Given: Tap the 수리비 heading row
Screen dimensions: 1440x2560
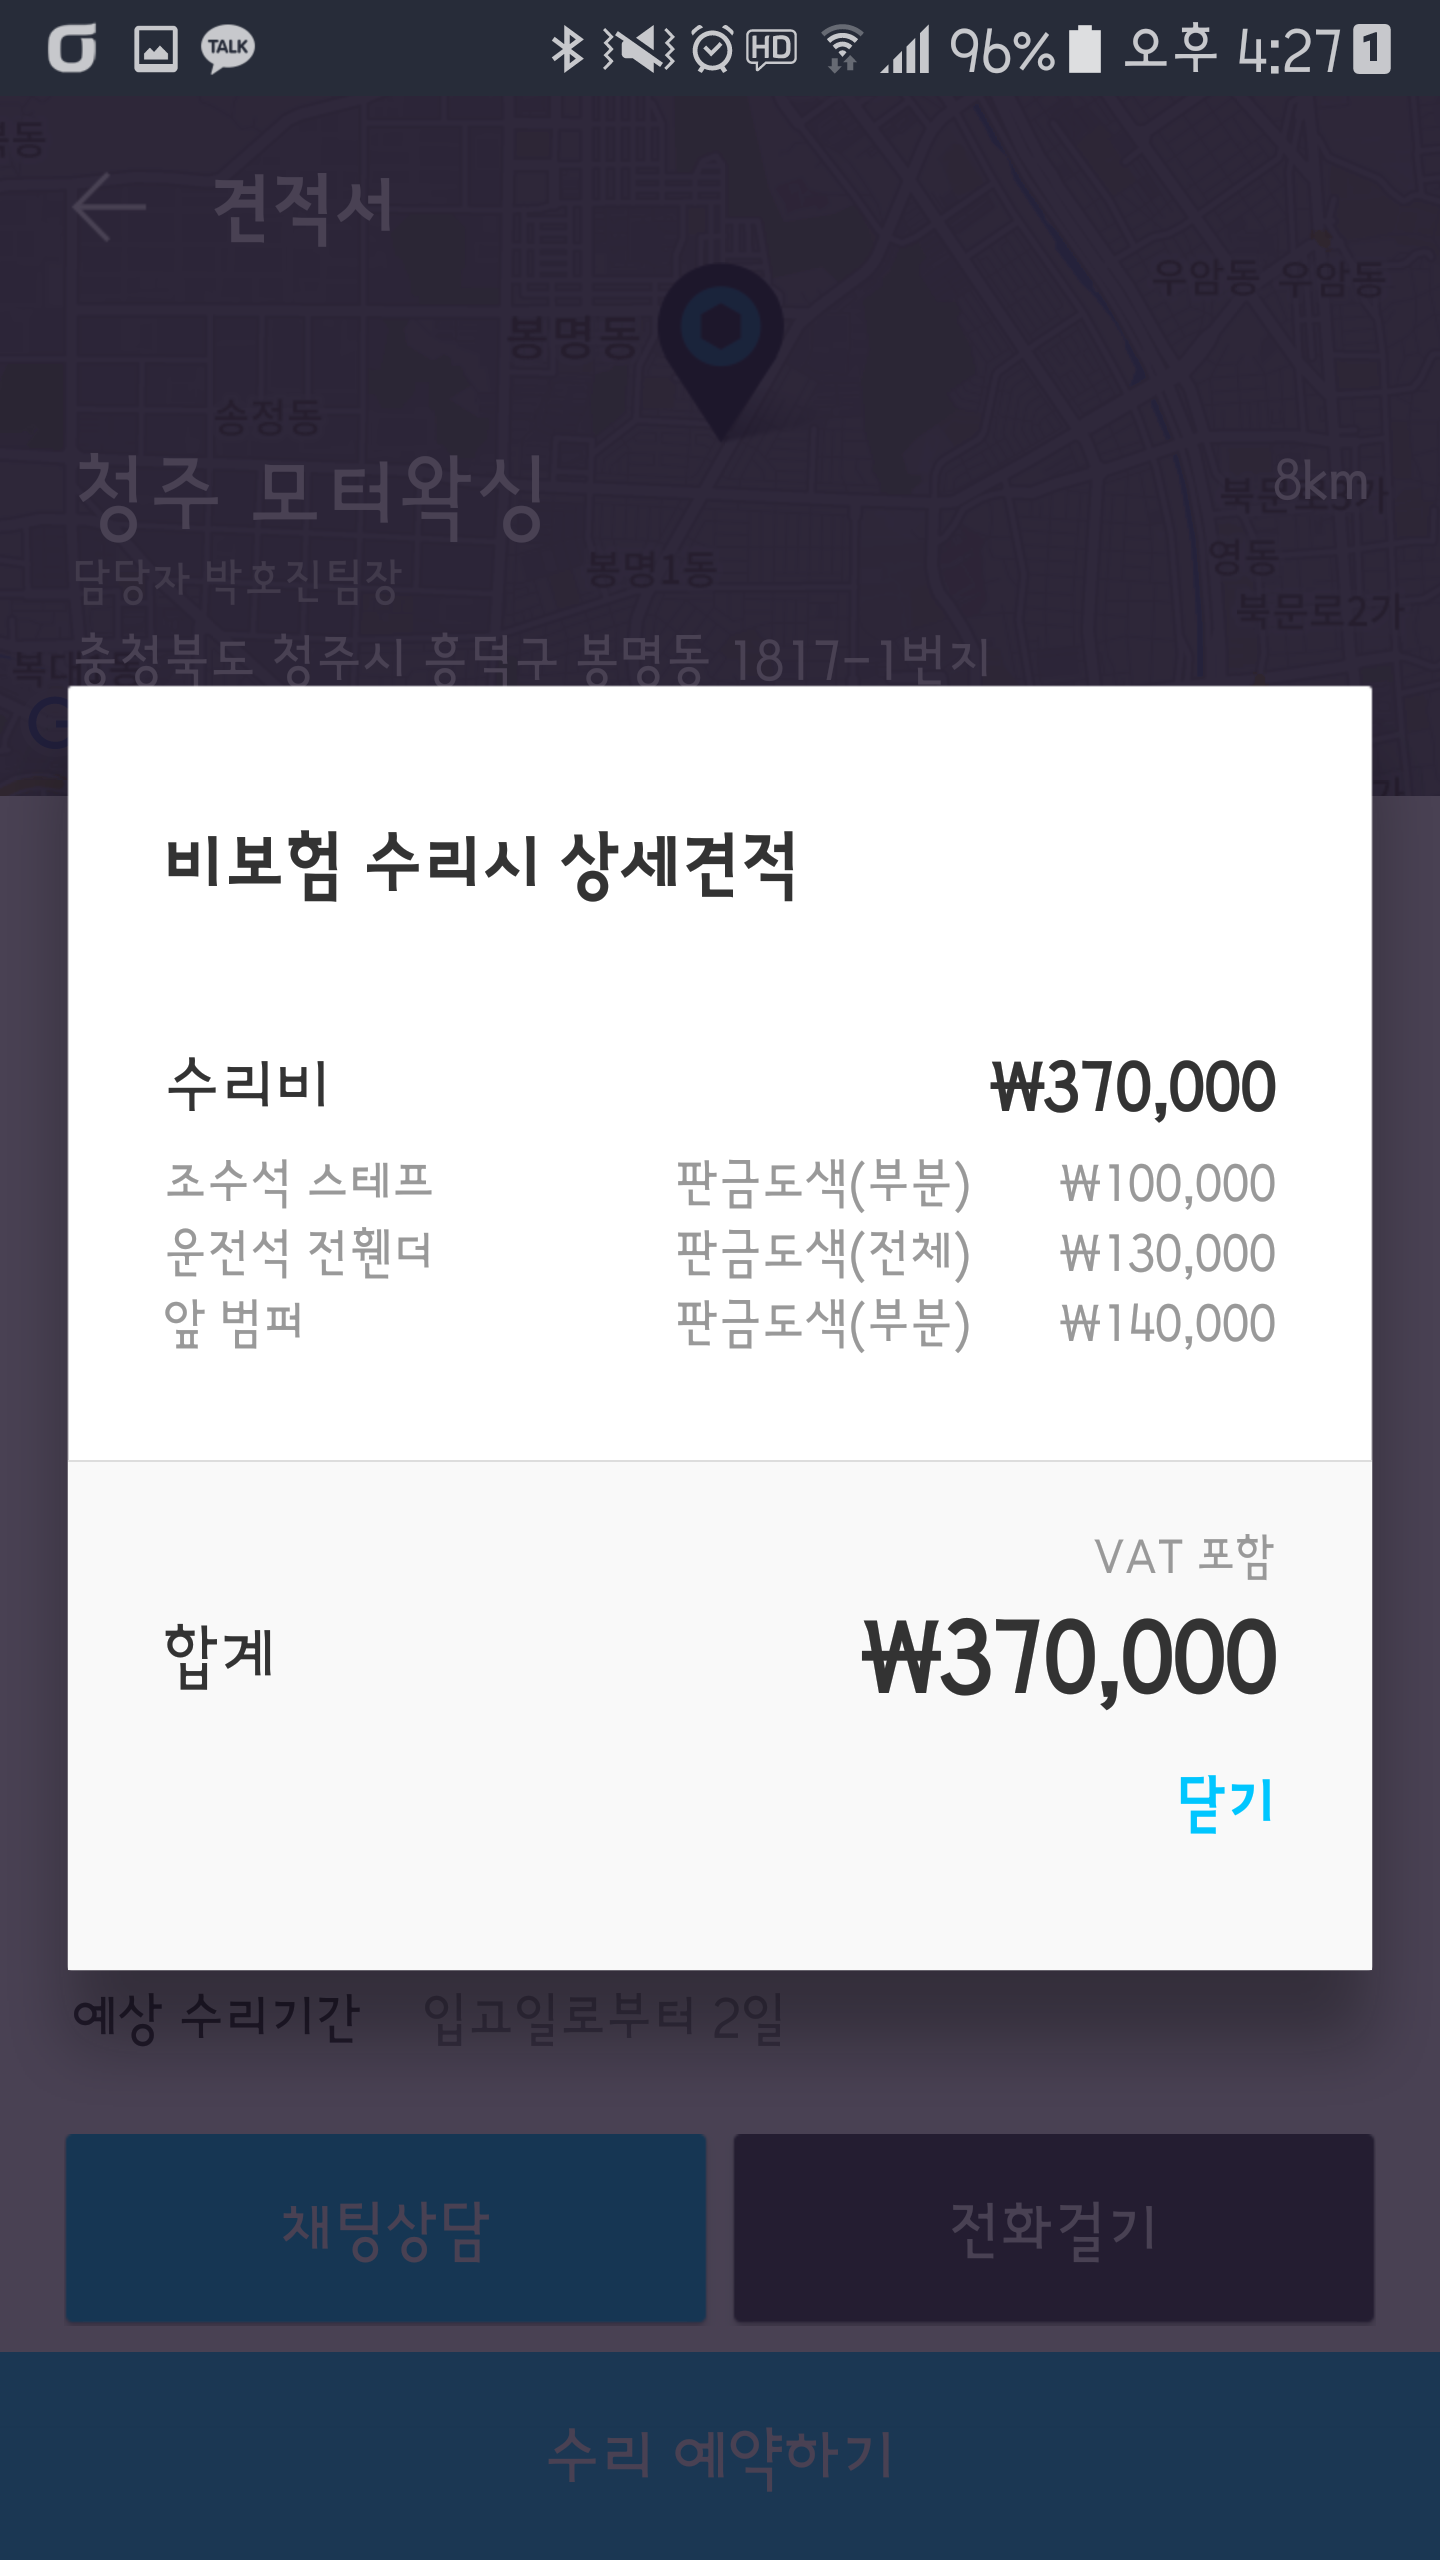Looking at the screenshot, I should point(248,1085).
